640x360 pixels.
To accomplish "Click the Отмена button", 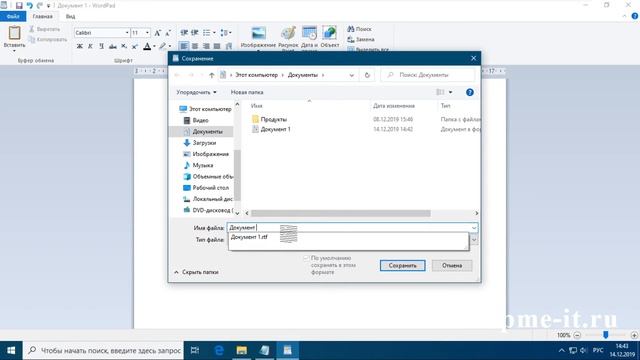I will pyautogui.click(x=452, y=265).
